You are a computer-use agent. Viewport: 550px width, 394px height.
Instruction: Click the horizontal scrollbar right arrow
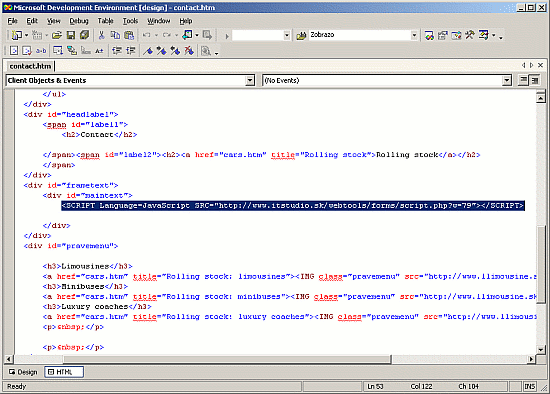coord(531,359)
